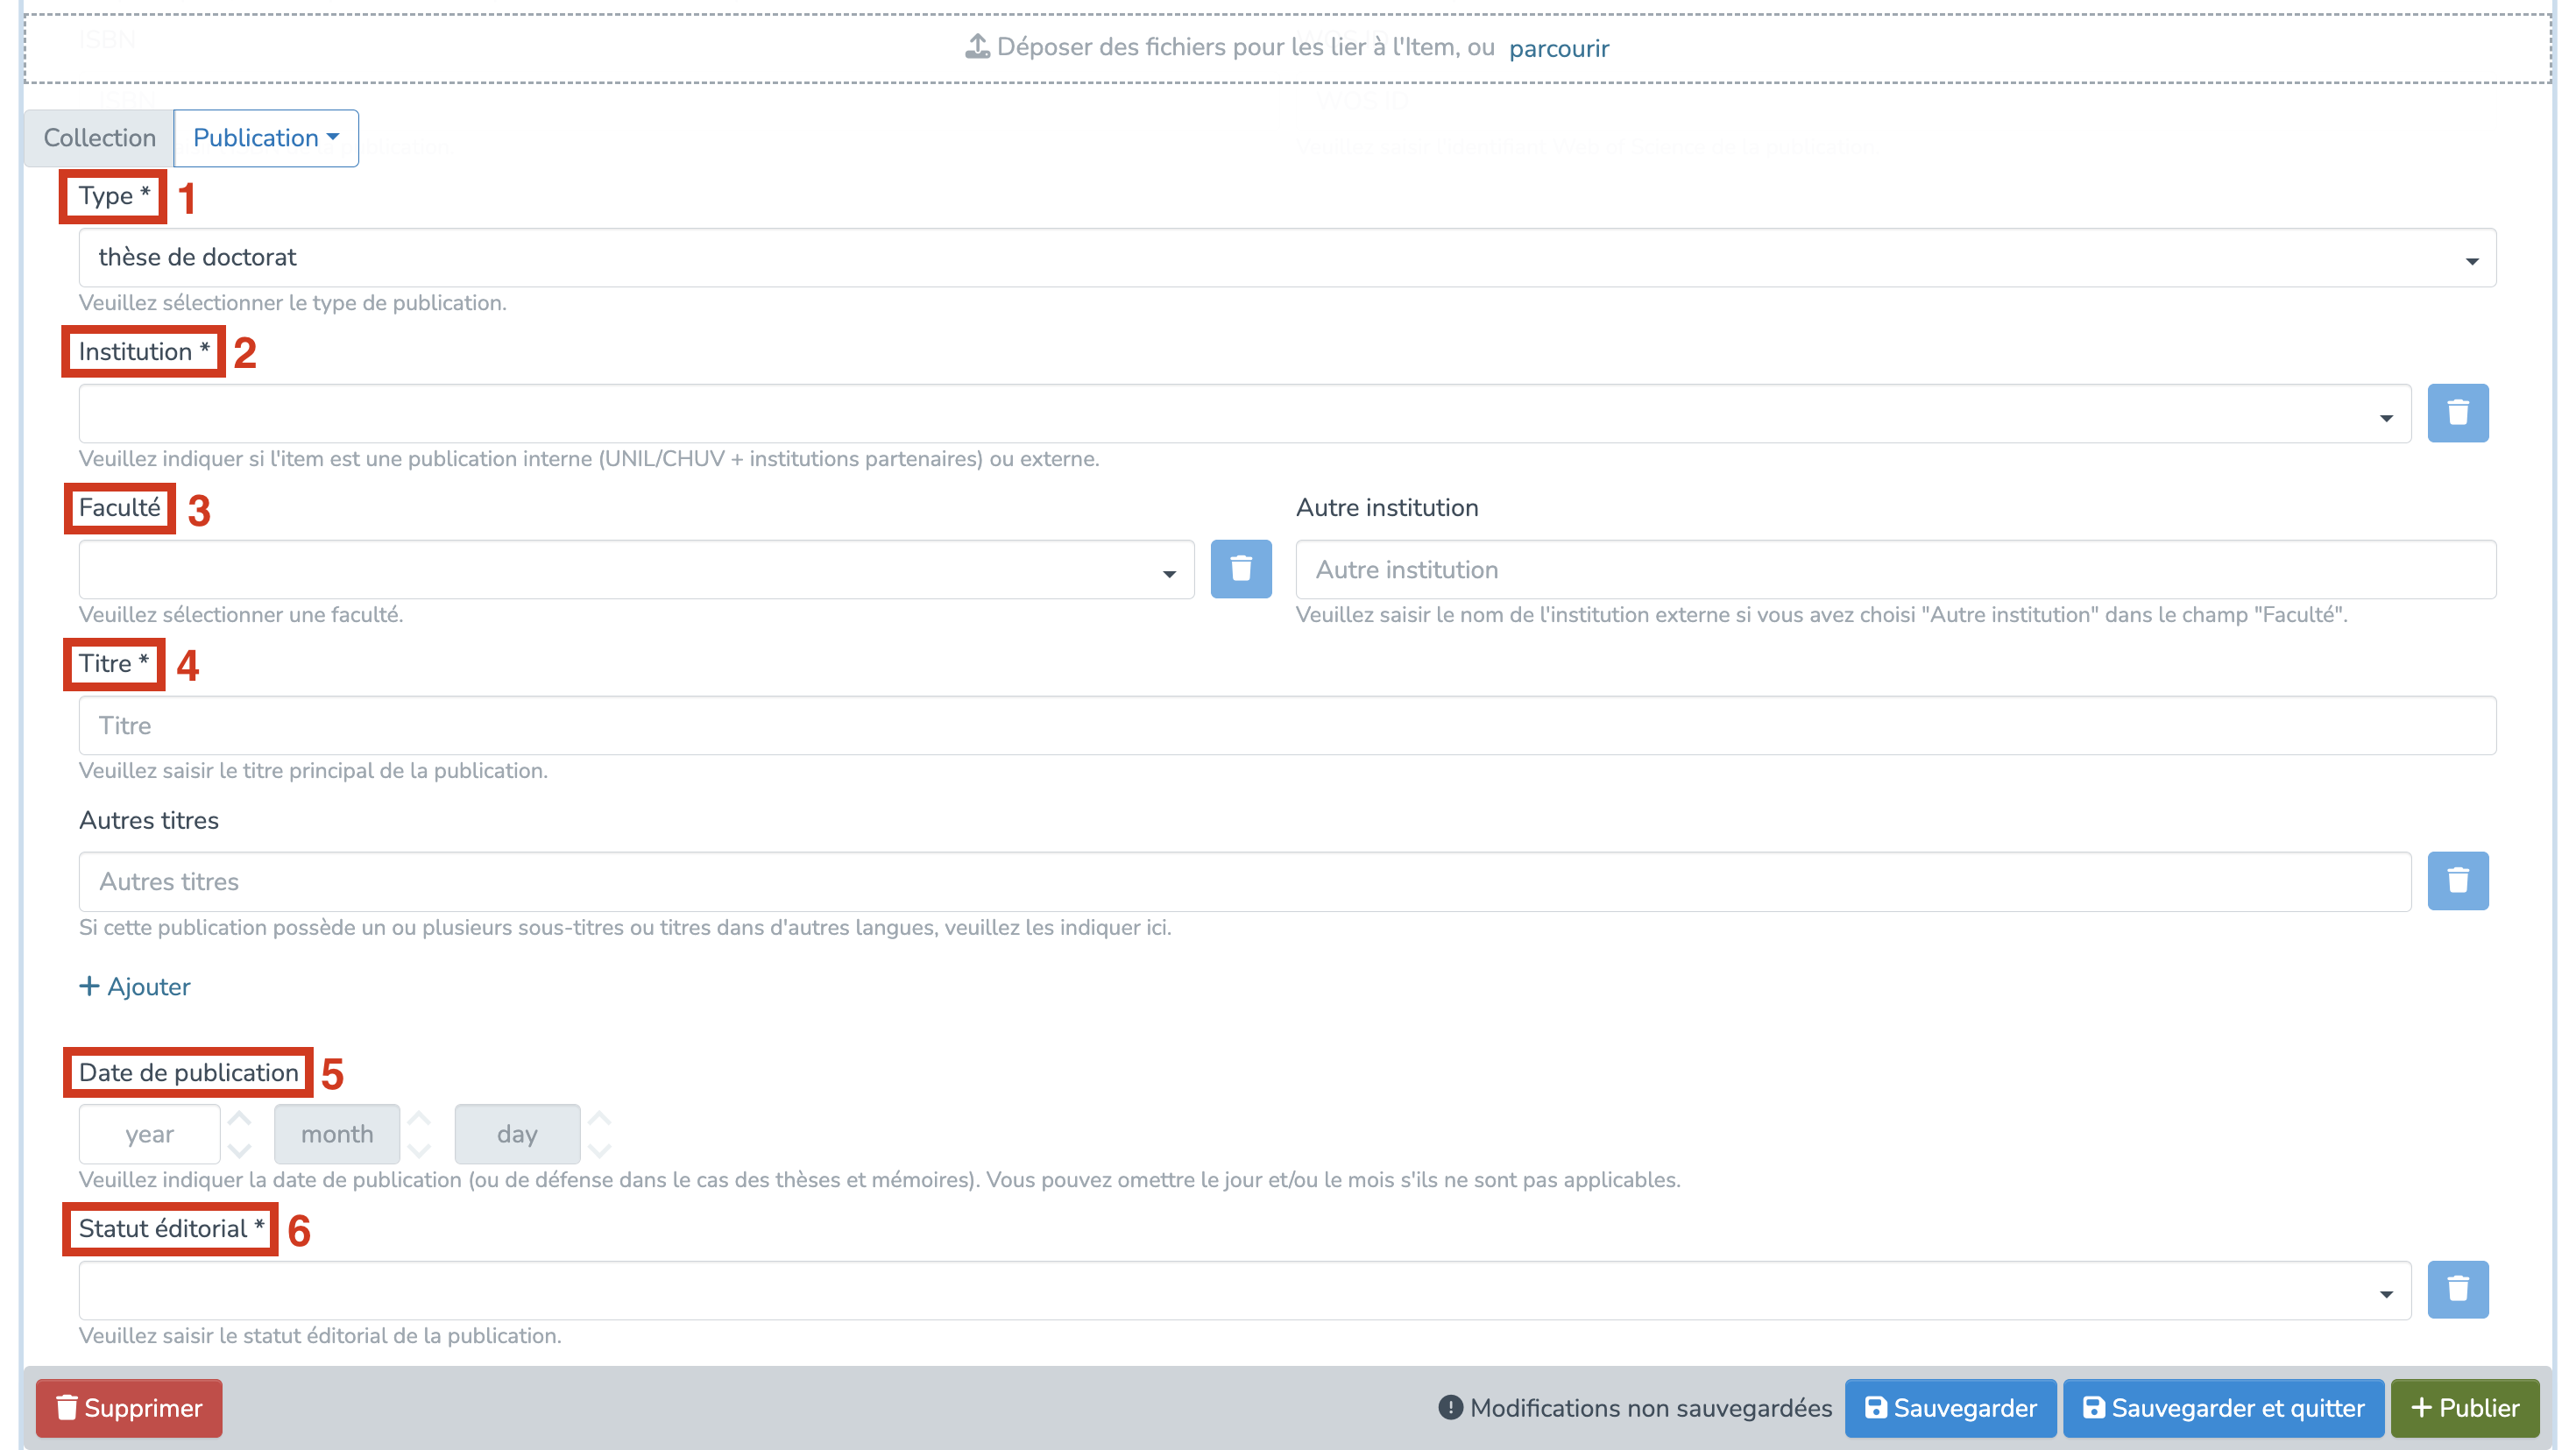Click into the Titre text field
Image resolution: width=2576 pixels, height=1450 pixels.
(x=1286, y=726)
